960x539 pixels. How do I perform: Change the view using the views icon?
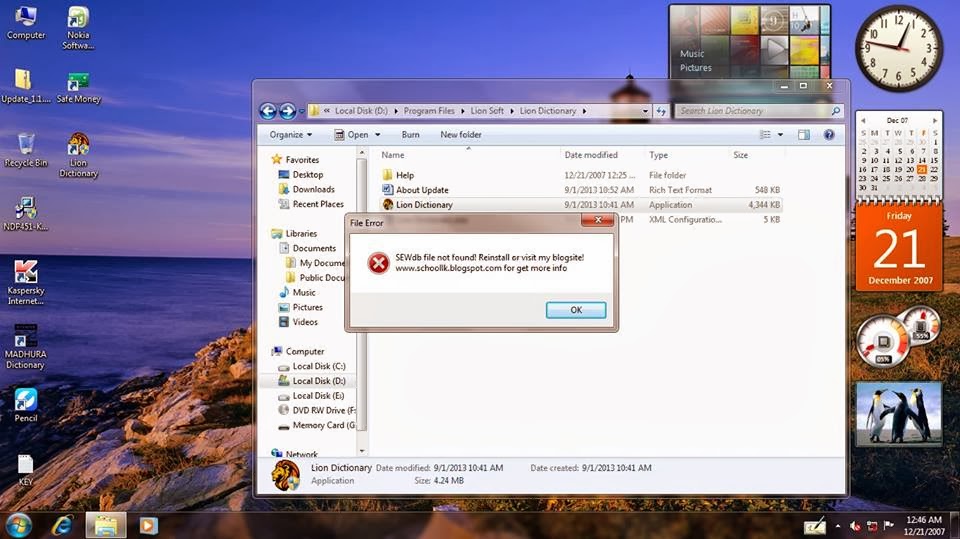pyautogui.click(x=765, y=135)
